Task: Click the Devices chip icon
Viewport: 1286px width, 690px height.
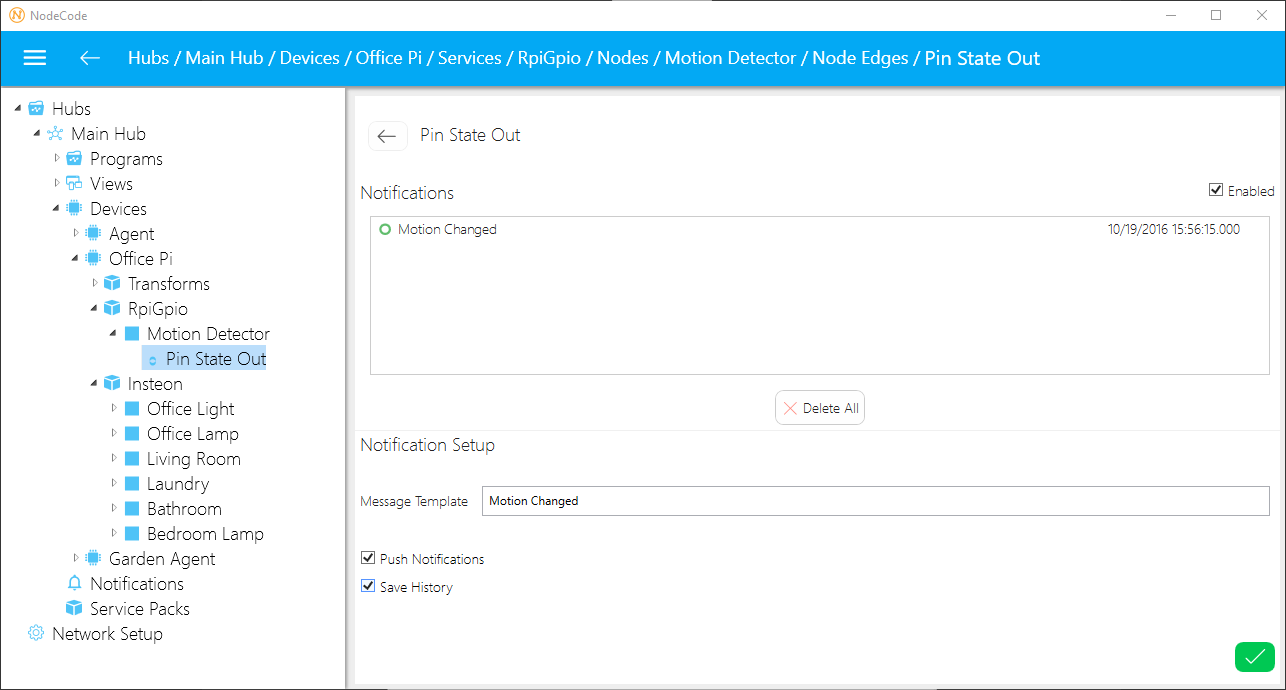Action: 74,209
